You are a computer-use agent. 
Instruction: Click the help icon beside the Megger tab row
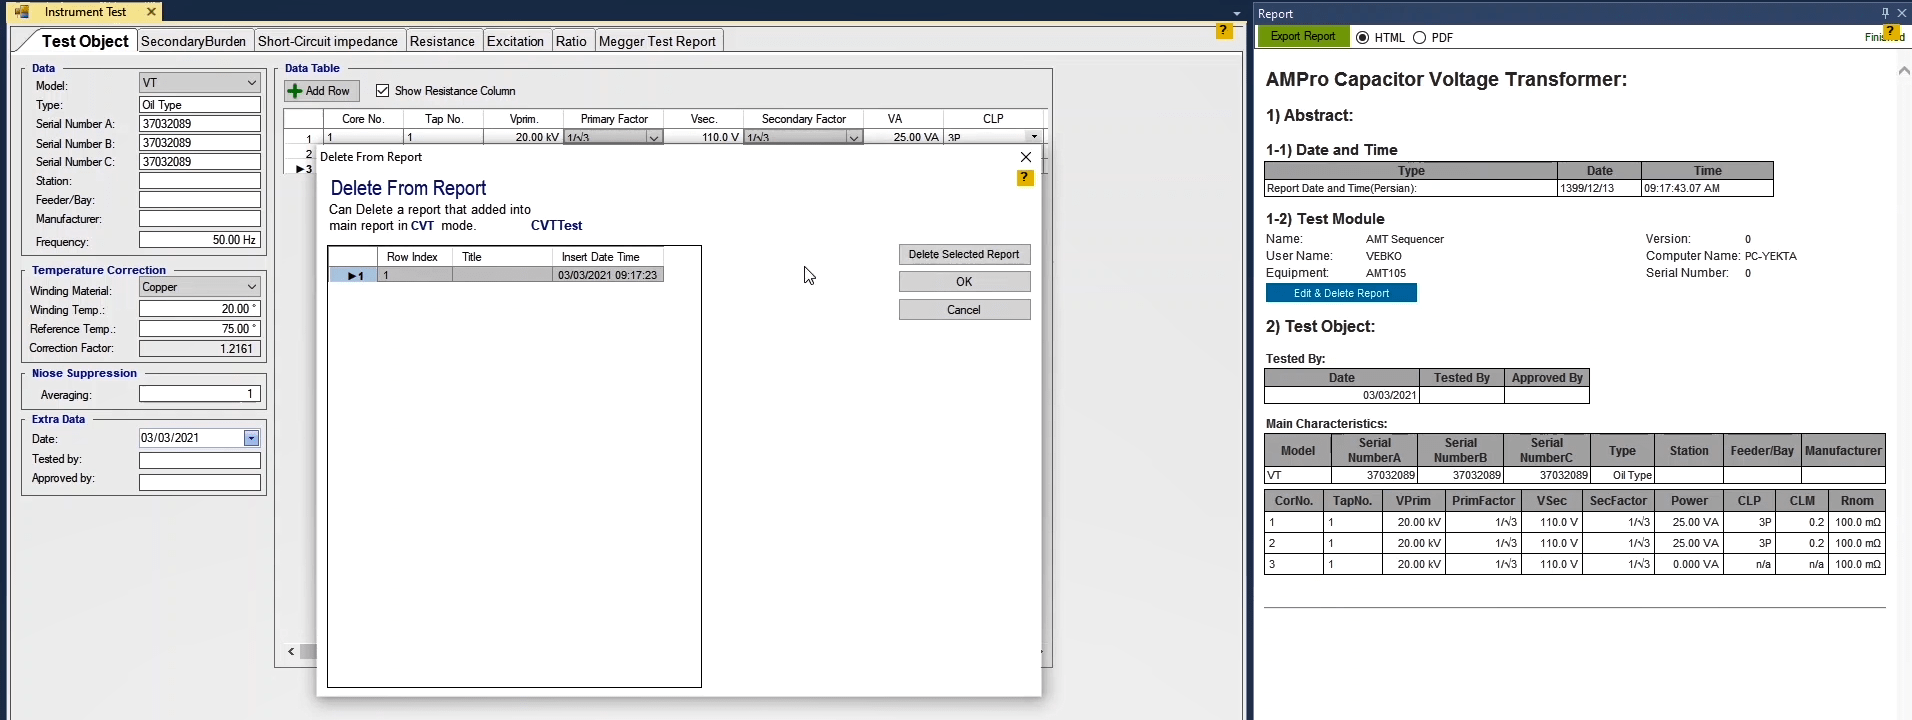[x=1223, y=31]
